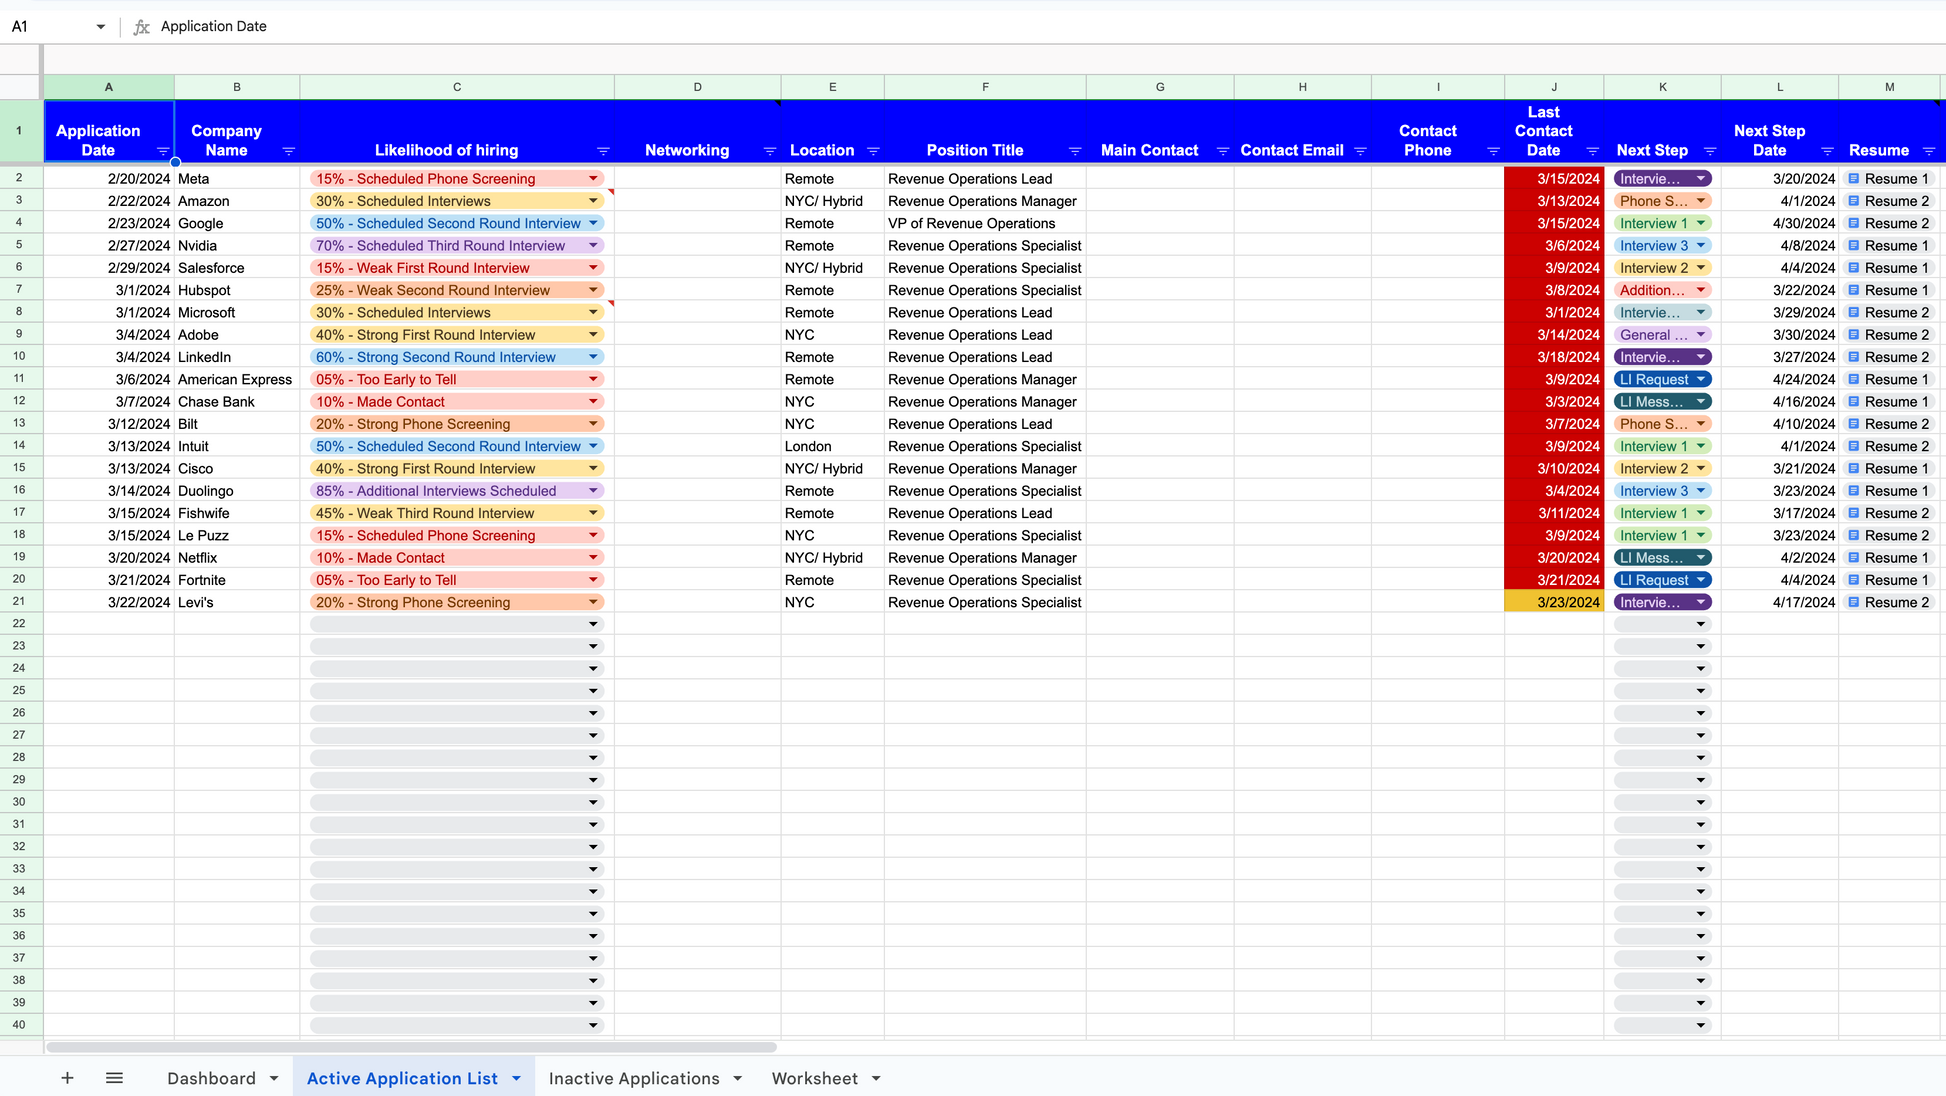Click filter icon on Application Date header
This screenshot has width=1946, height=1096.
click(163, 151)
